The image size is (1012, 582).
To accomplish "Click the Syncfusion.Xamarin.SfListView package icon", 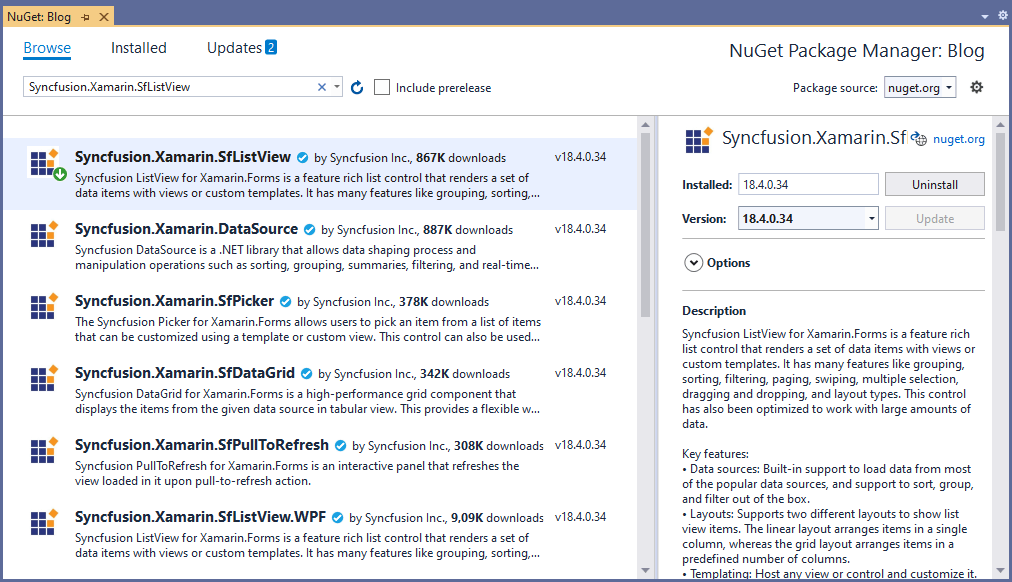I will (46, 163).
